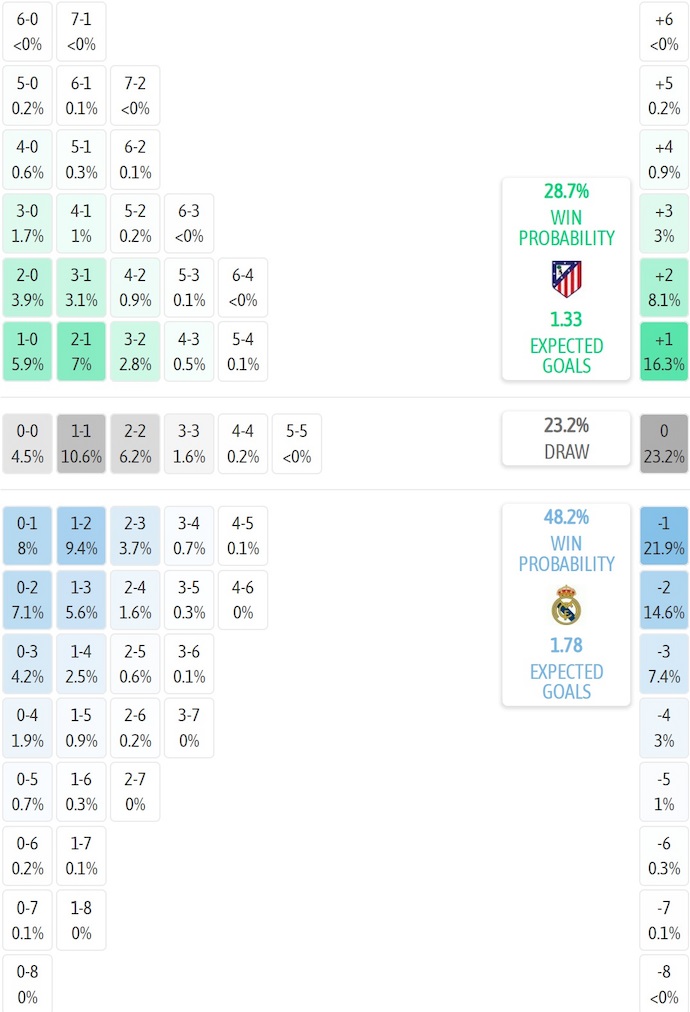Image resolution: width=690 pixels, height=1012 pixels.
Task: Click the 1-3 scoreline at 5.6%
Action: click(x=81, y=599)
